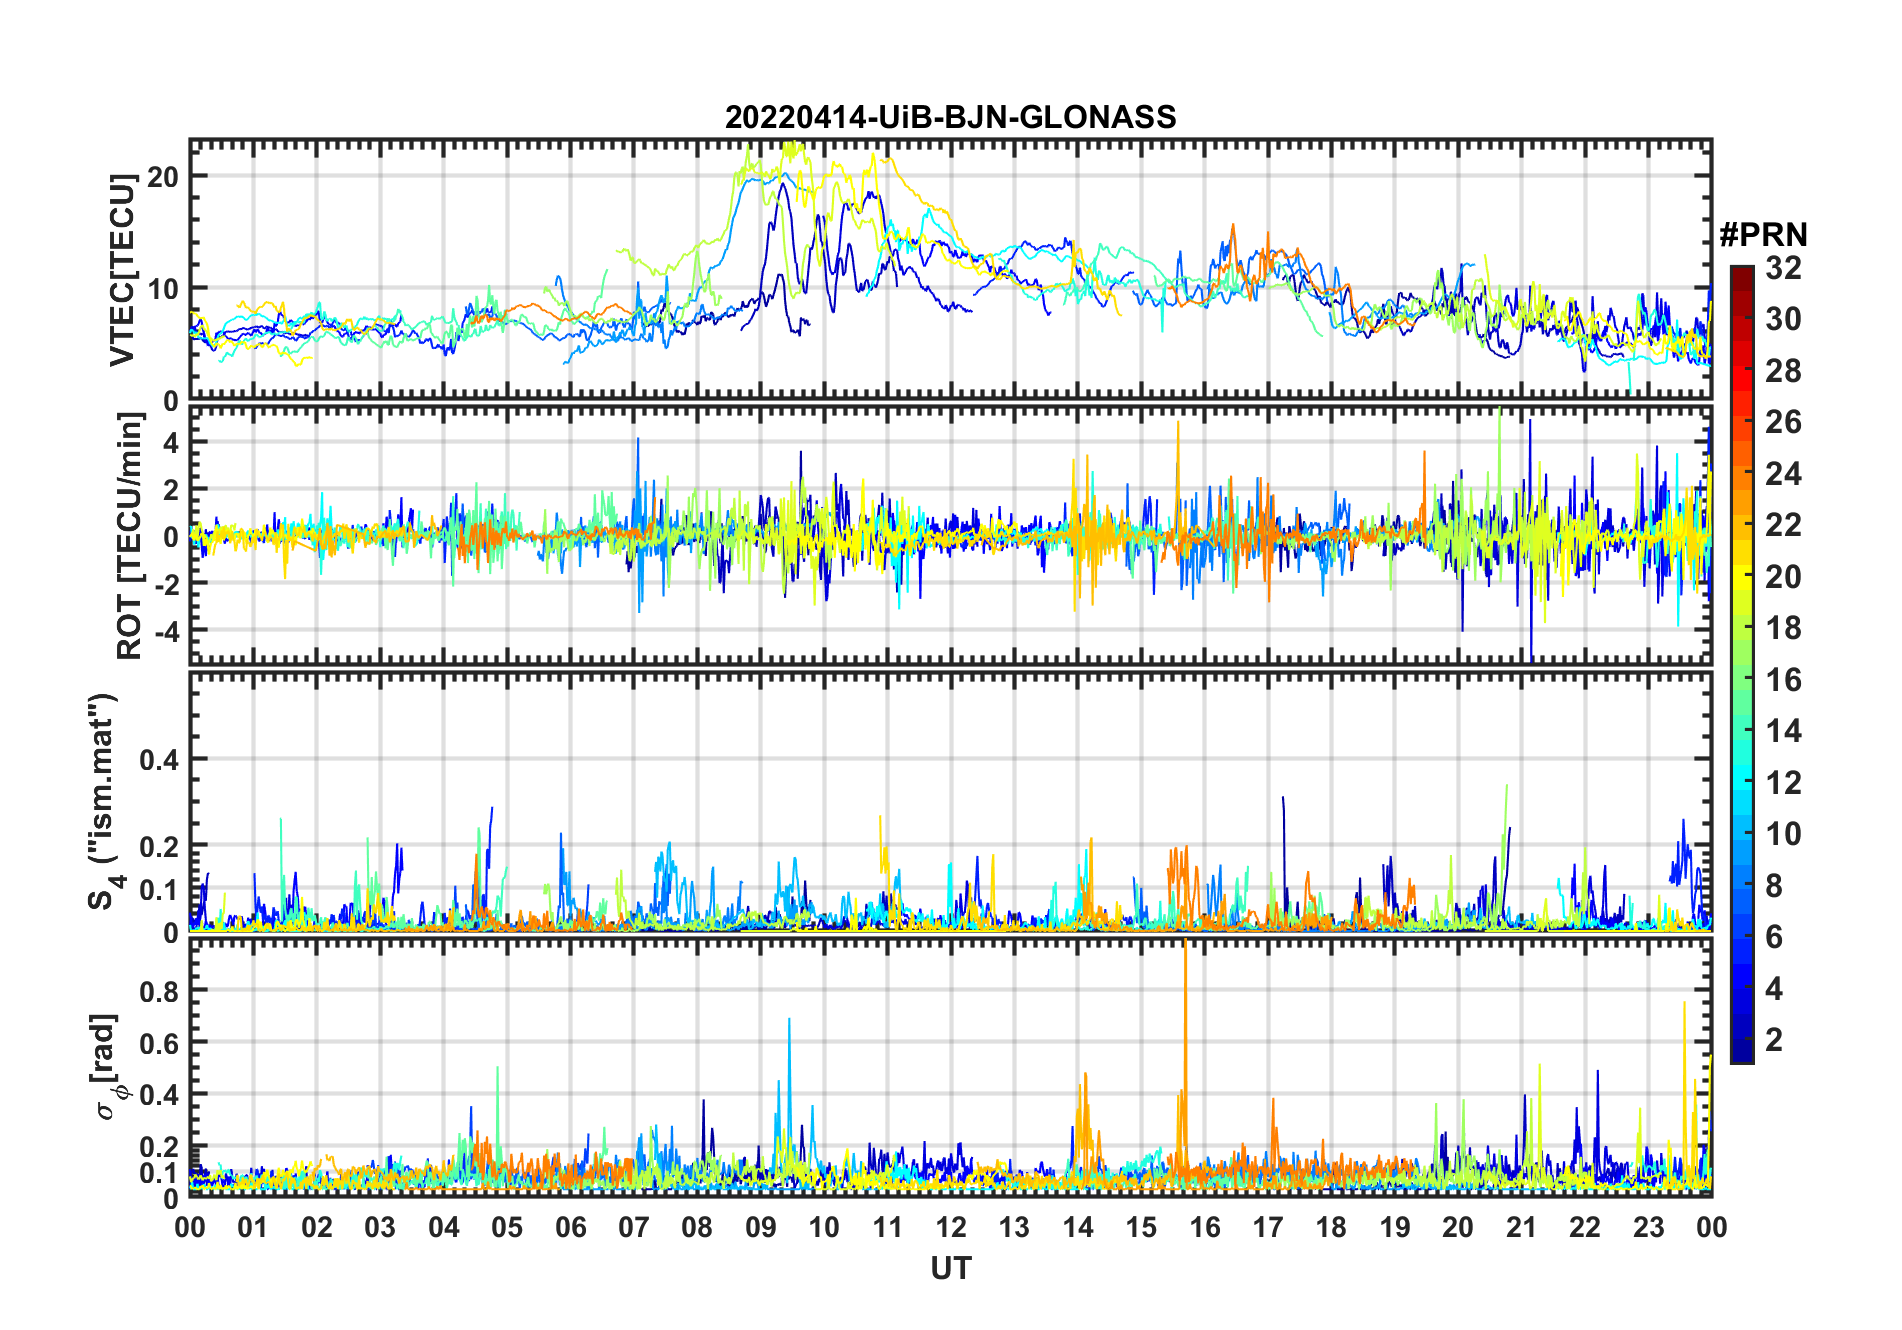
Task: Click sigma-phi y-axis tick label 0.8
Action: pyautogui.click(x=160, y=991)
